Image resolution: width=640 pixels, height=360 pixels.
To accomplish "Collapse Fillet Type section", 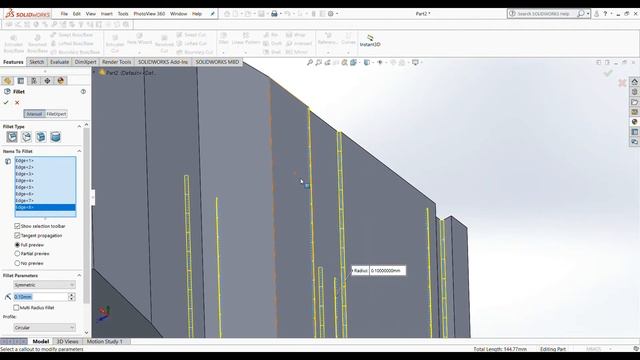I will point(79,127).
